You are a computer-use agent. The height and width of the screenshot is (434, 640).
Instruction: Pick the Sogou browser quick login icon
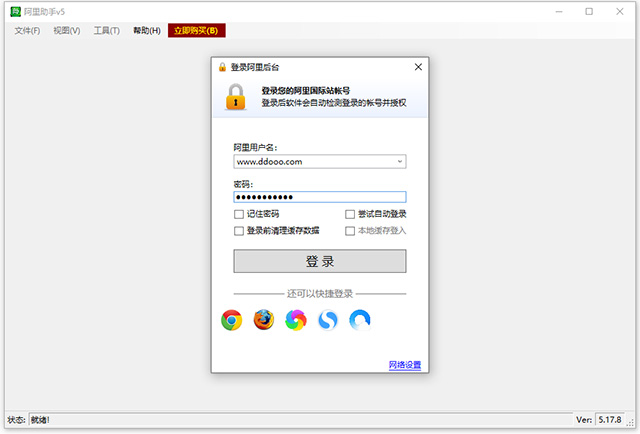tap(328, 320)
